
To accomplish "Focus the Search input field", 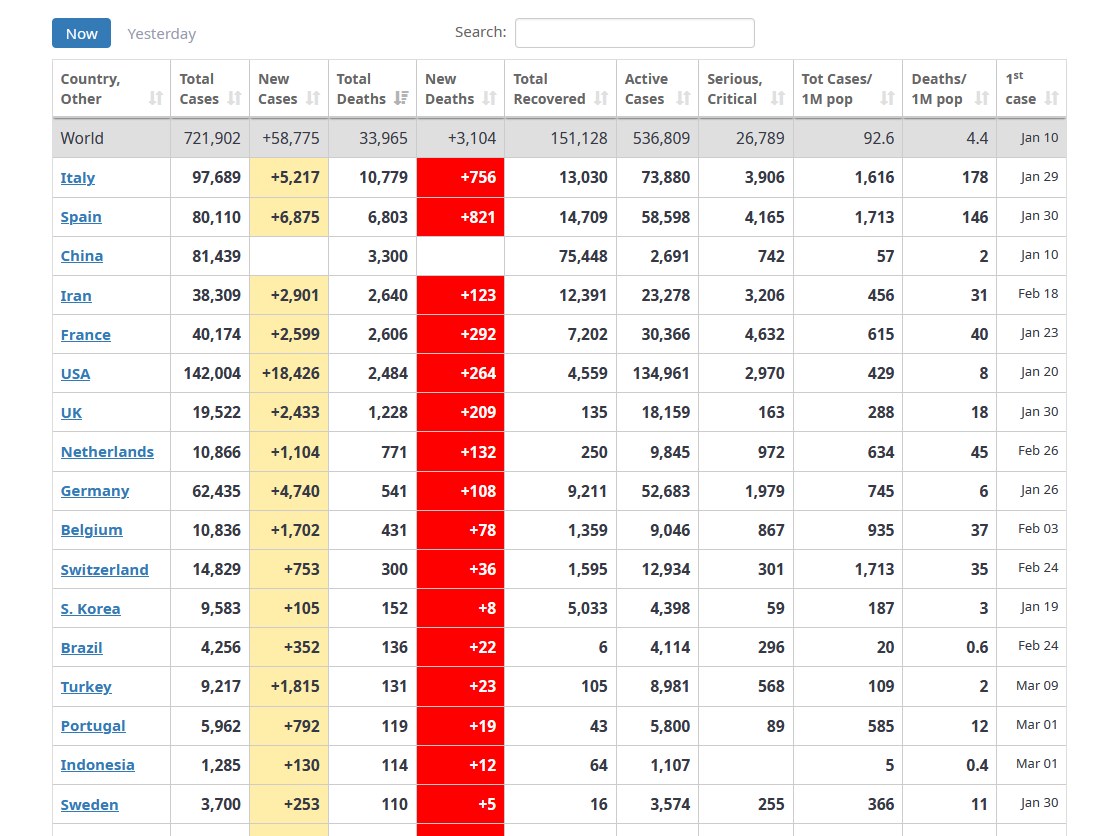I will (634, 33).
